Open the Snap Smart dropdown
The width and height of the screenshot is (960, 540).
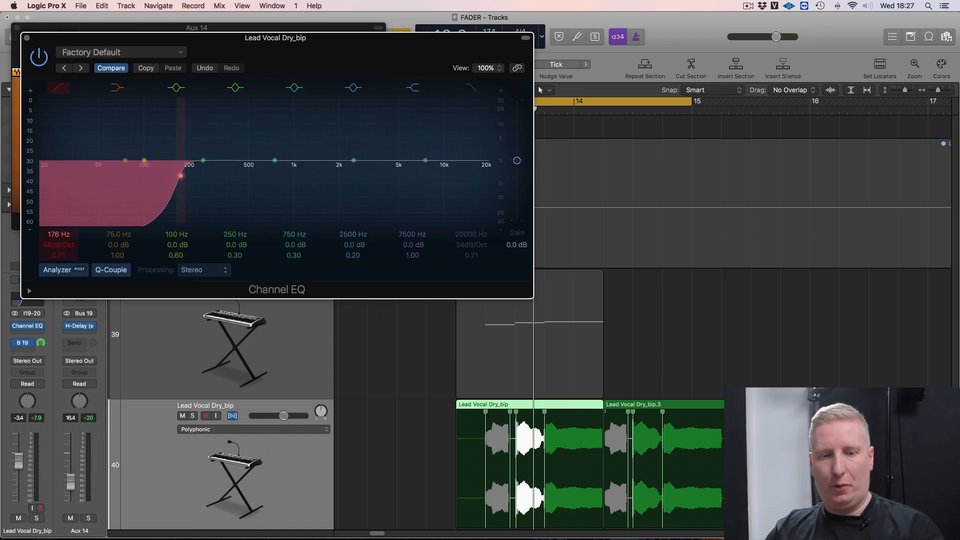click(x=713, y=90)
